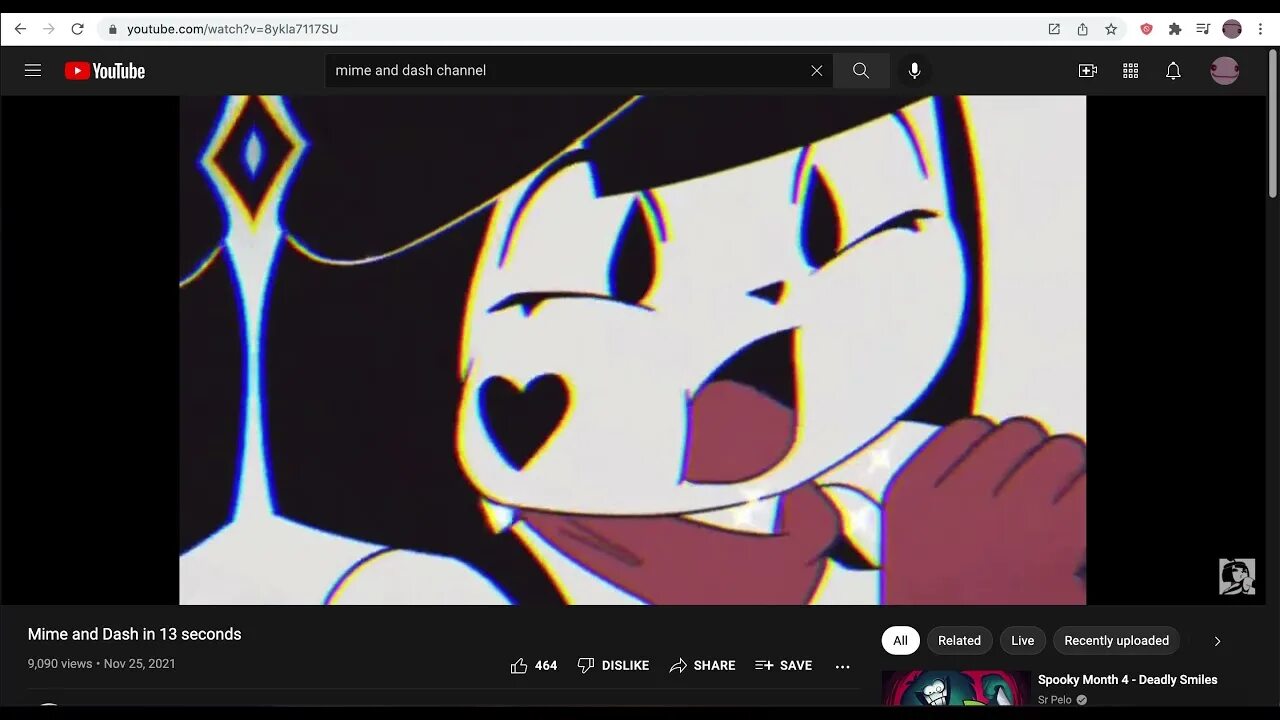
Task: Click the lock icon in address bar
Action: [x=113, y=29]
